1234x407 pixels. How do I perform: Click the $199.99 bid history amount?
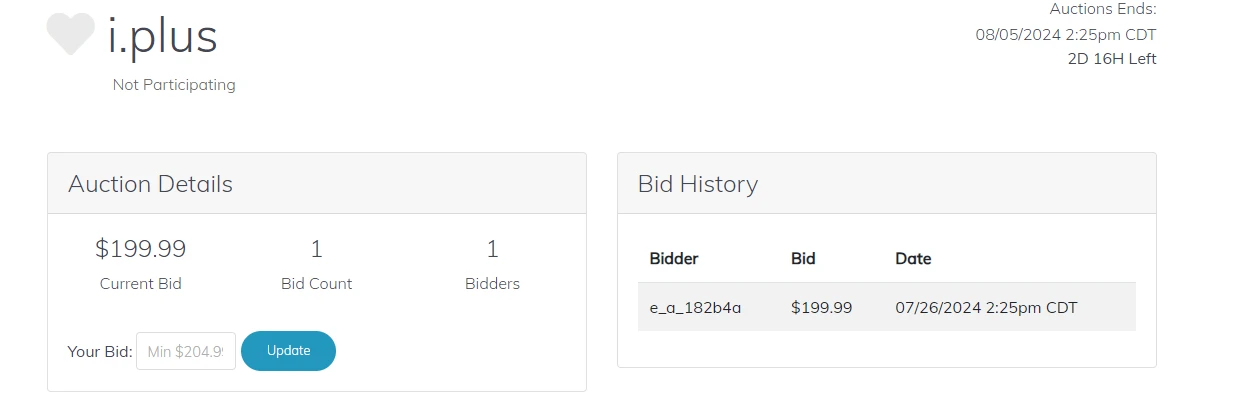point(821,307)
